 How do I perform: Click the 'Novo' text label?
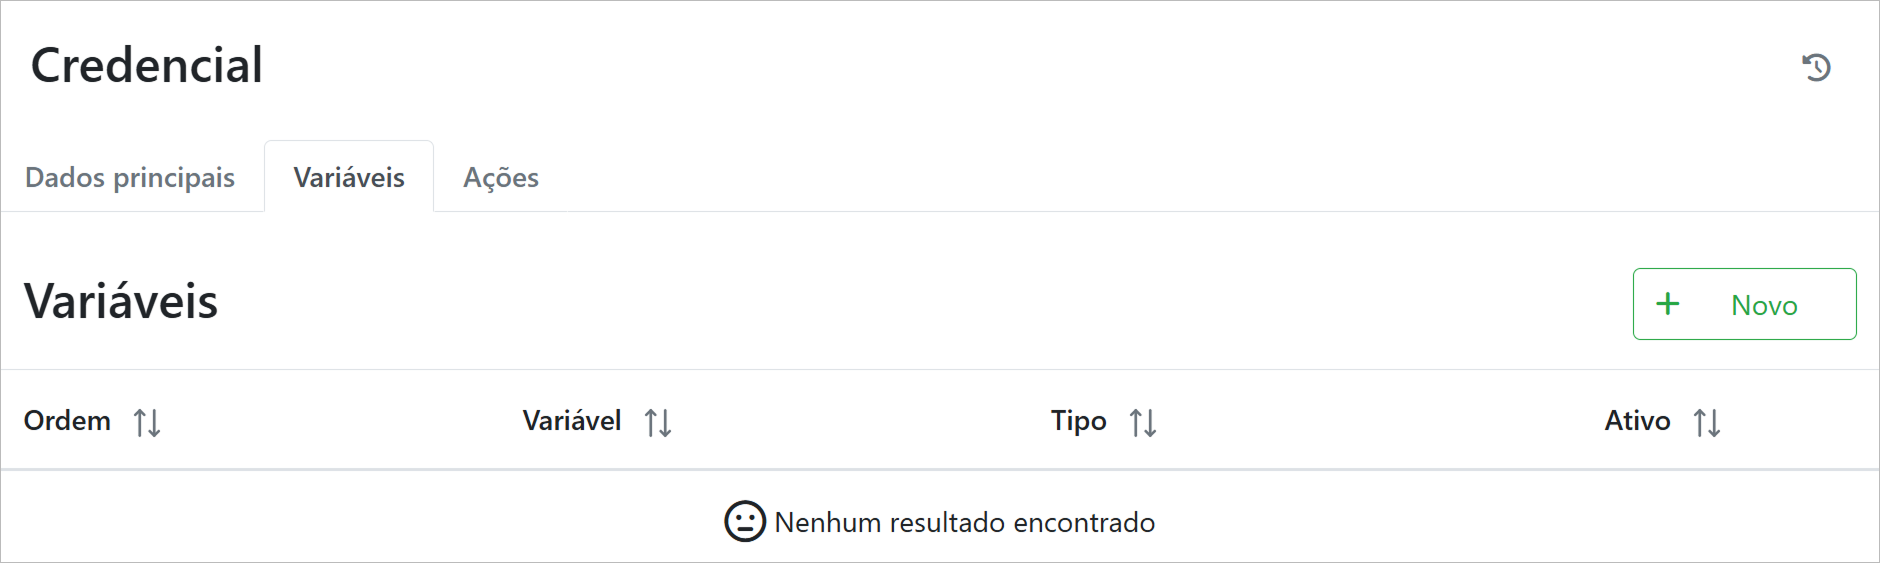click(1764, 305)
